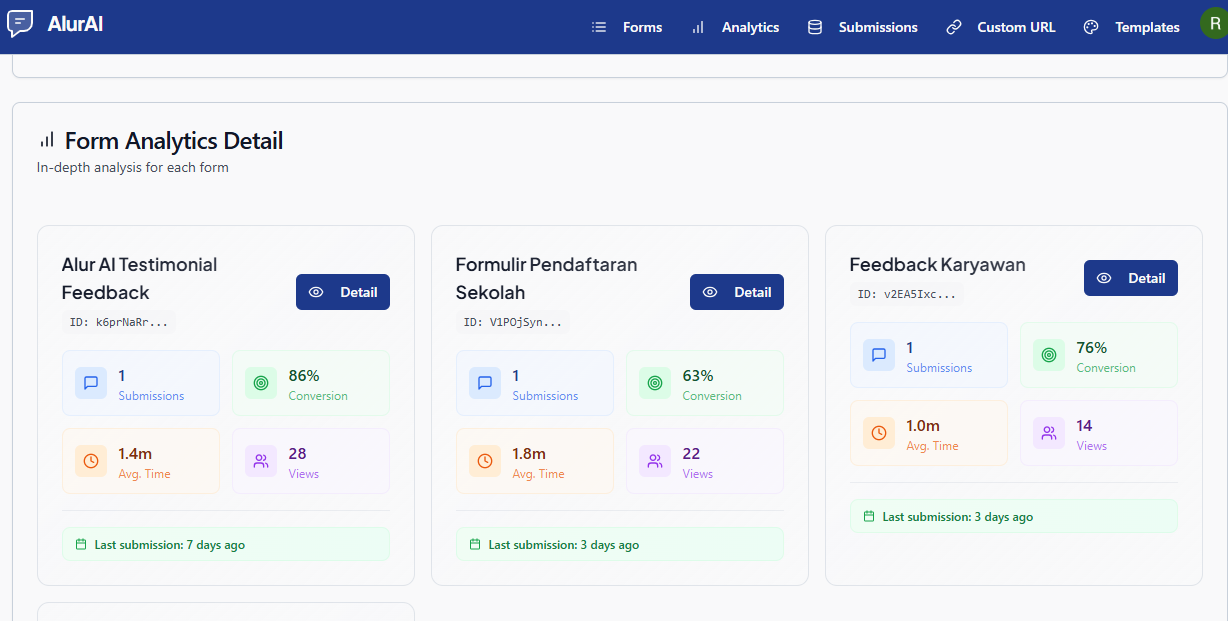Image resolution: width=1228 pixels, height=621 pixels.
Task: Click conversion target icon in Alur AI Testimonial card
Action: 261,383
